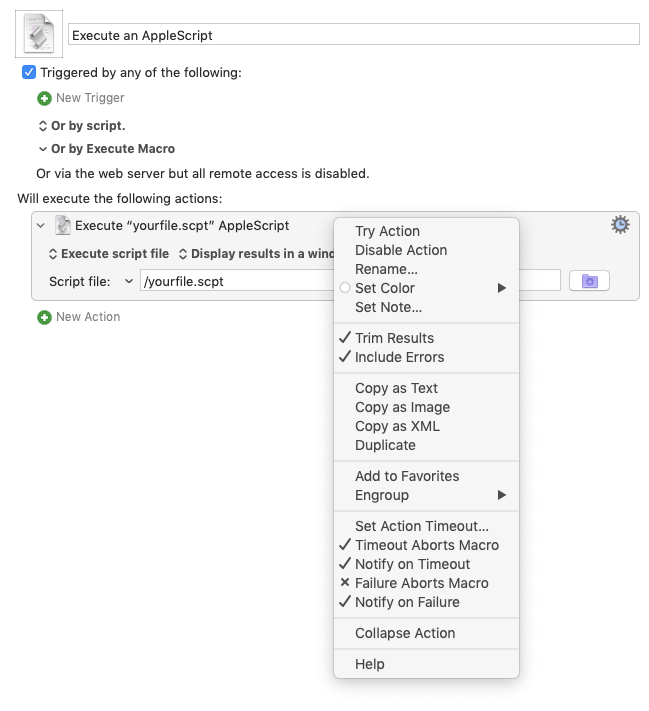Click the green New Action plus icon

[44, 317]
